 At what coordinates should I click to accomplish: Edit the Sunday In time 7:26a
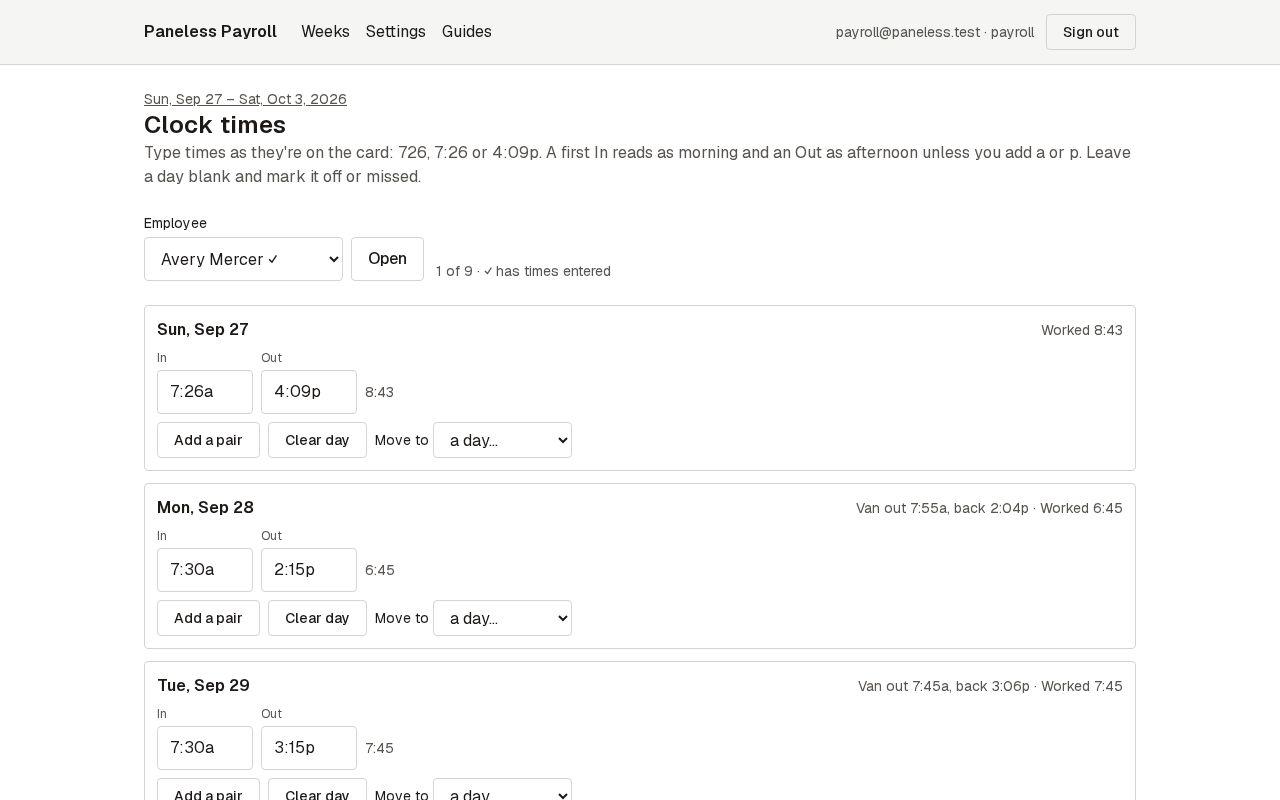point(205,392)
